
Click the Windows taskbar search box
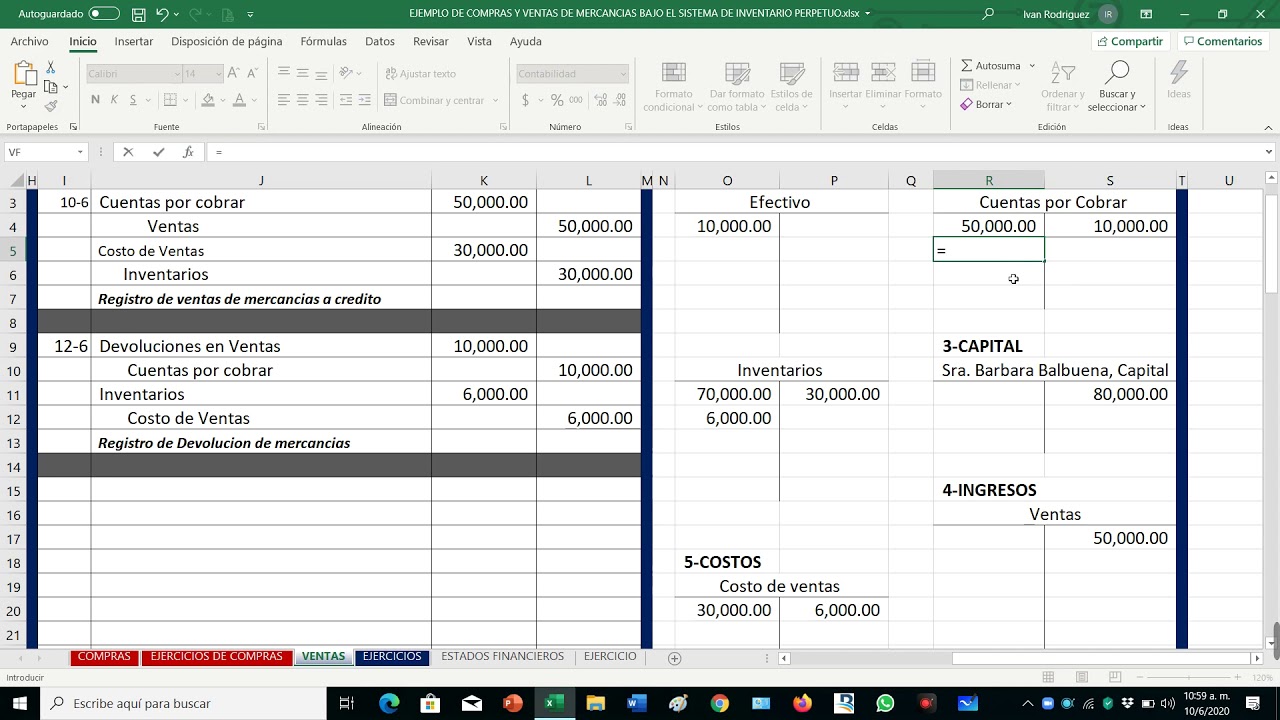click(183, 703)
